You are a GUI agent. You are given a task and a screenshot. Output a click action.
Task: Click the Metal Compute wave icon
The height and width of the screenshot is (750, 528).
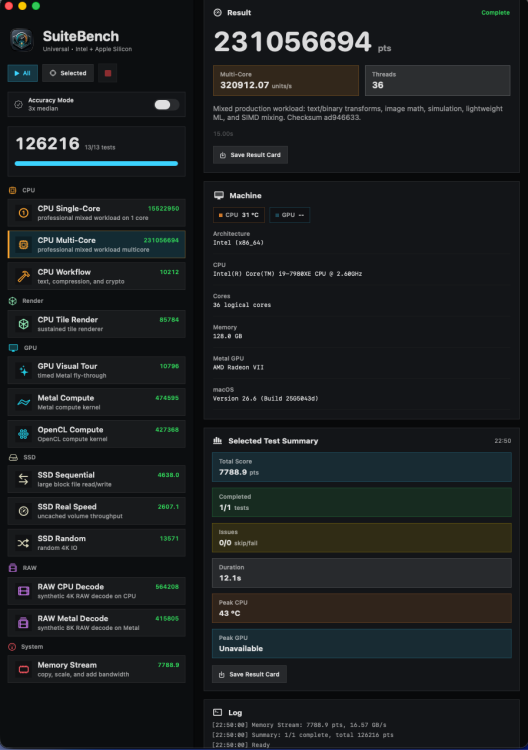(23, 402)
